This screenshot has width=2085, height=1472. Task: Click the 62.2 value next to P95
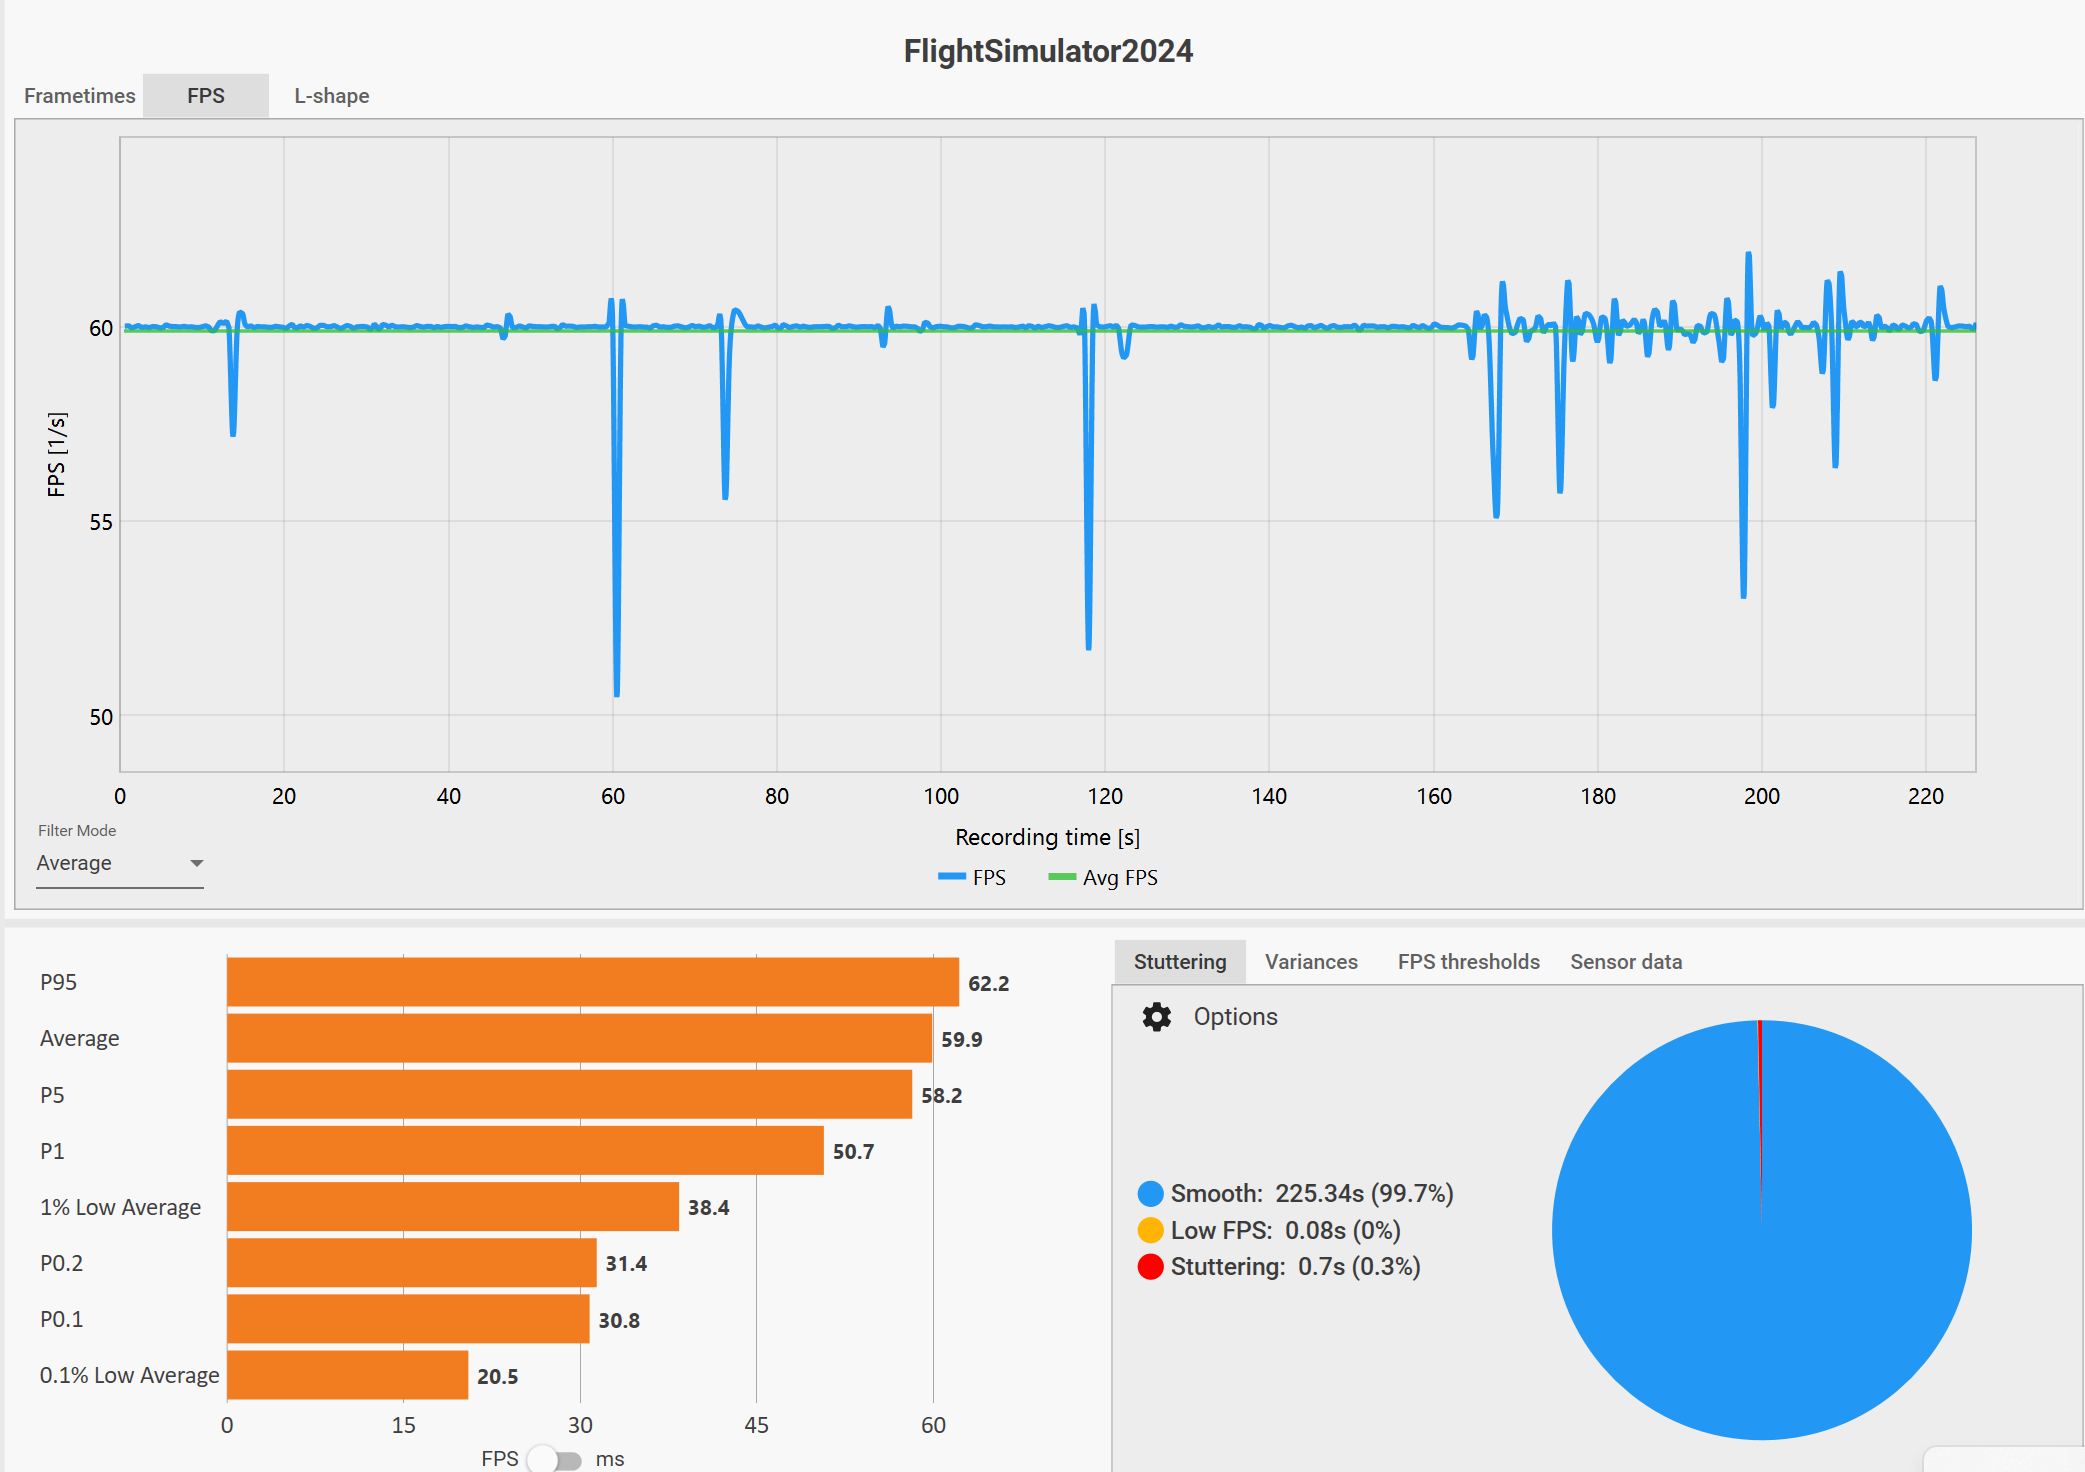tap(989, 984)
